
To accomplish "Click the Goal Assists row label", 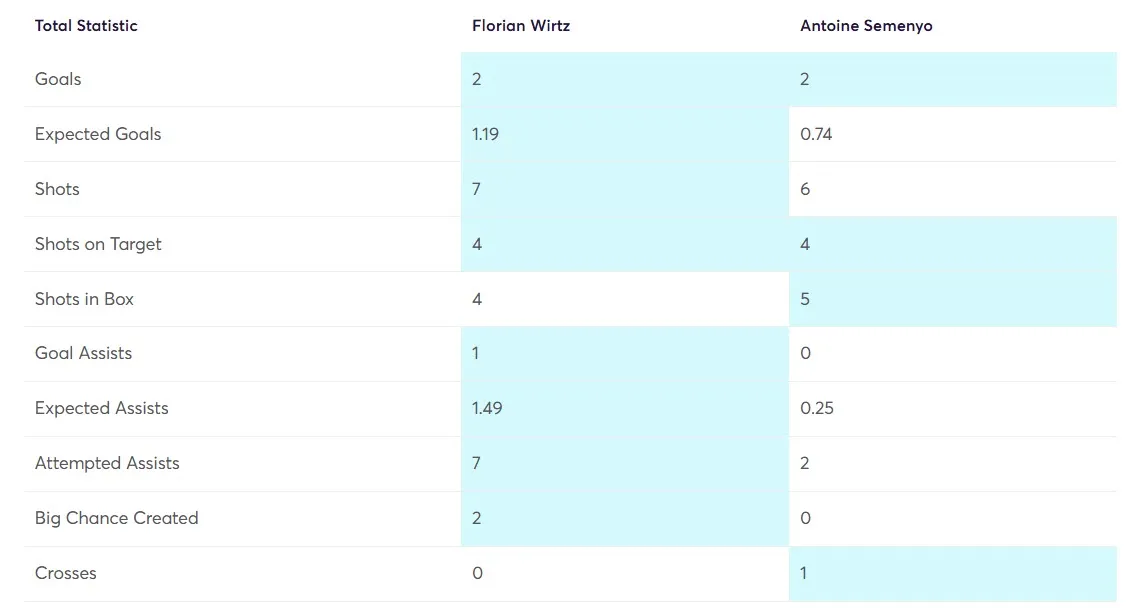I will pos(83,353).
